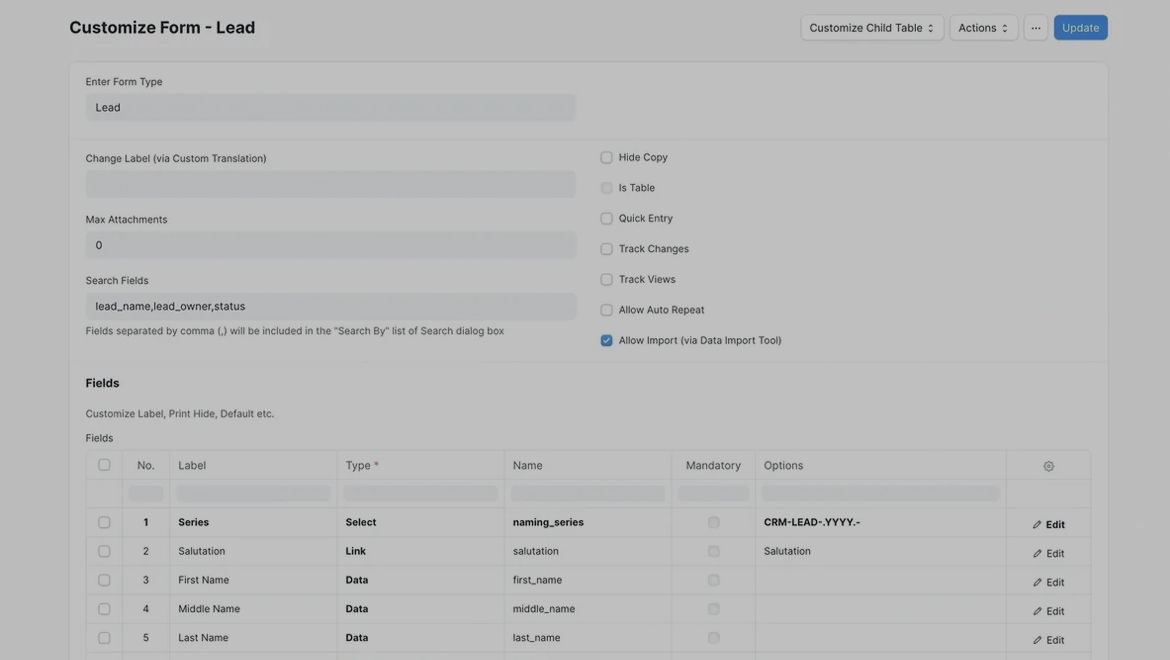
Task: Click the Label column filter field
Action: pos(253,494)
